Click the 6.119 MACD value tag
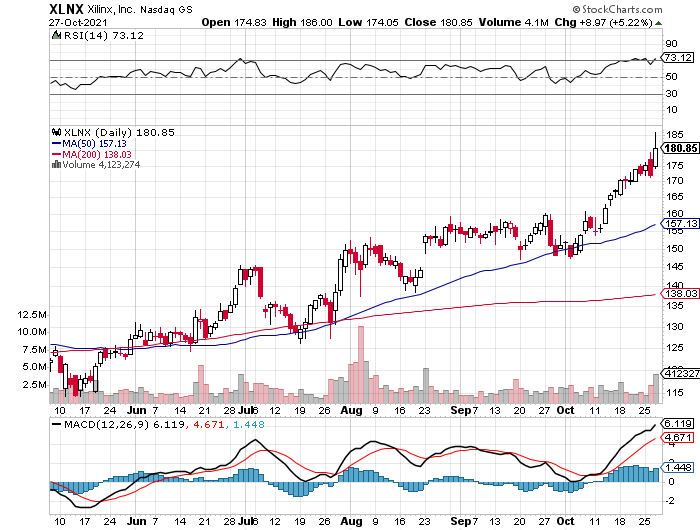Image resolution: width=700 pixels, height=530 pixels. click(x=678, y=423)
